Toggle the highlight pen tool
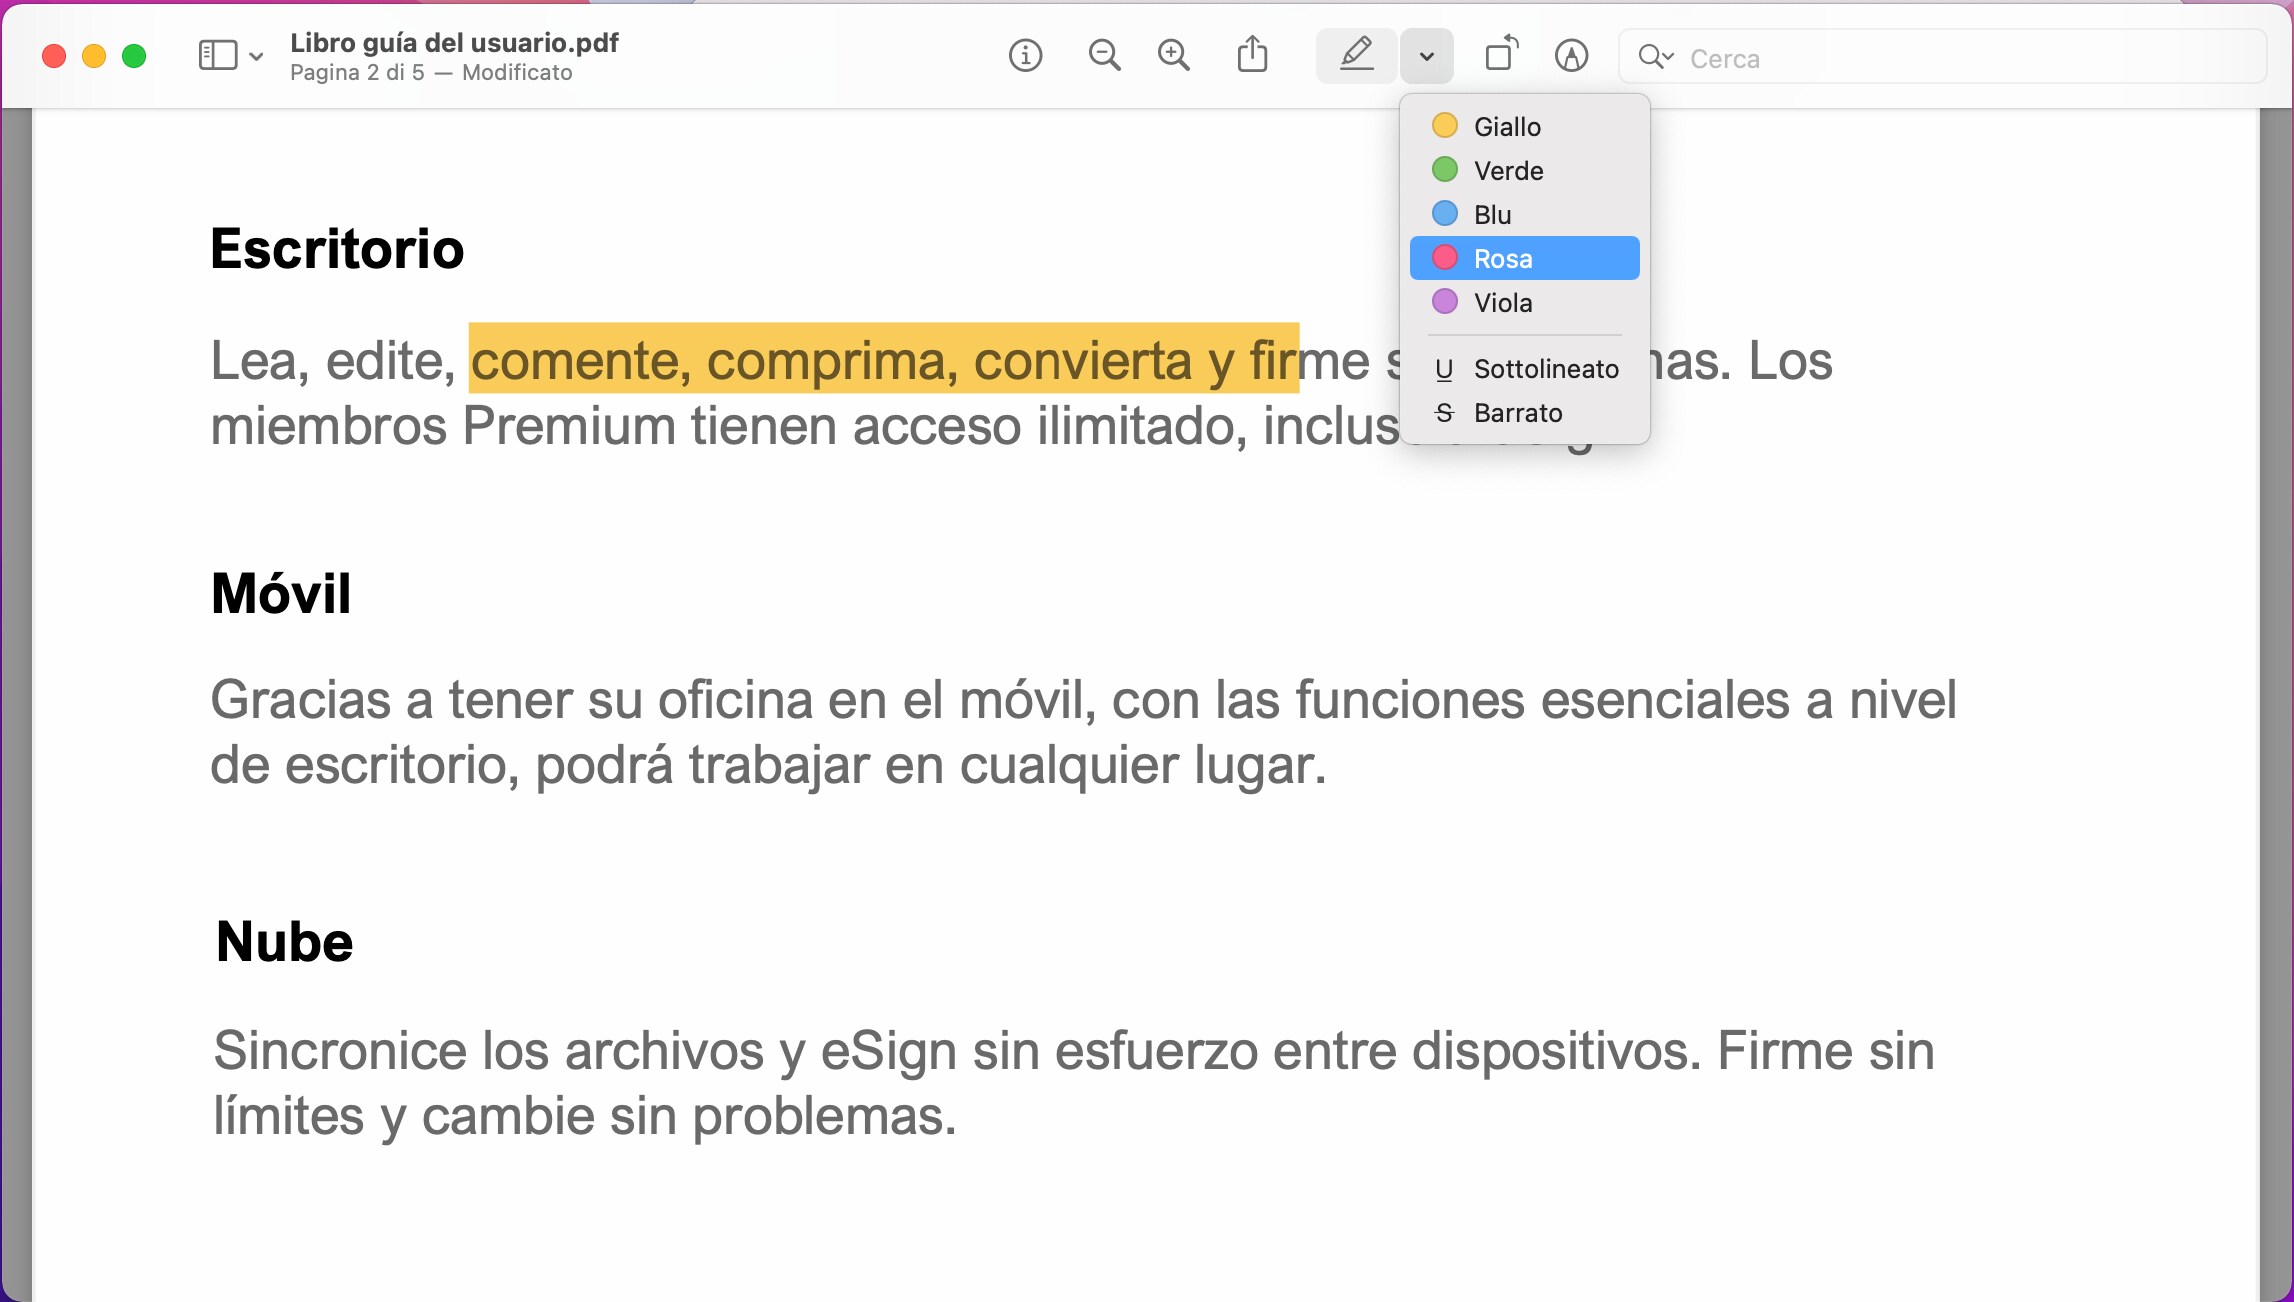2294x1302 pixels. (1356, 56)
